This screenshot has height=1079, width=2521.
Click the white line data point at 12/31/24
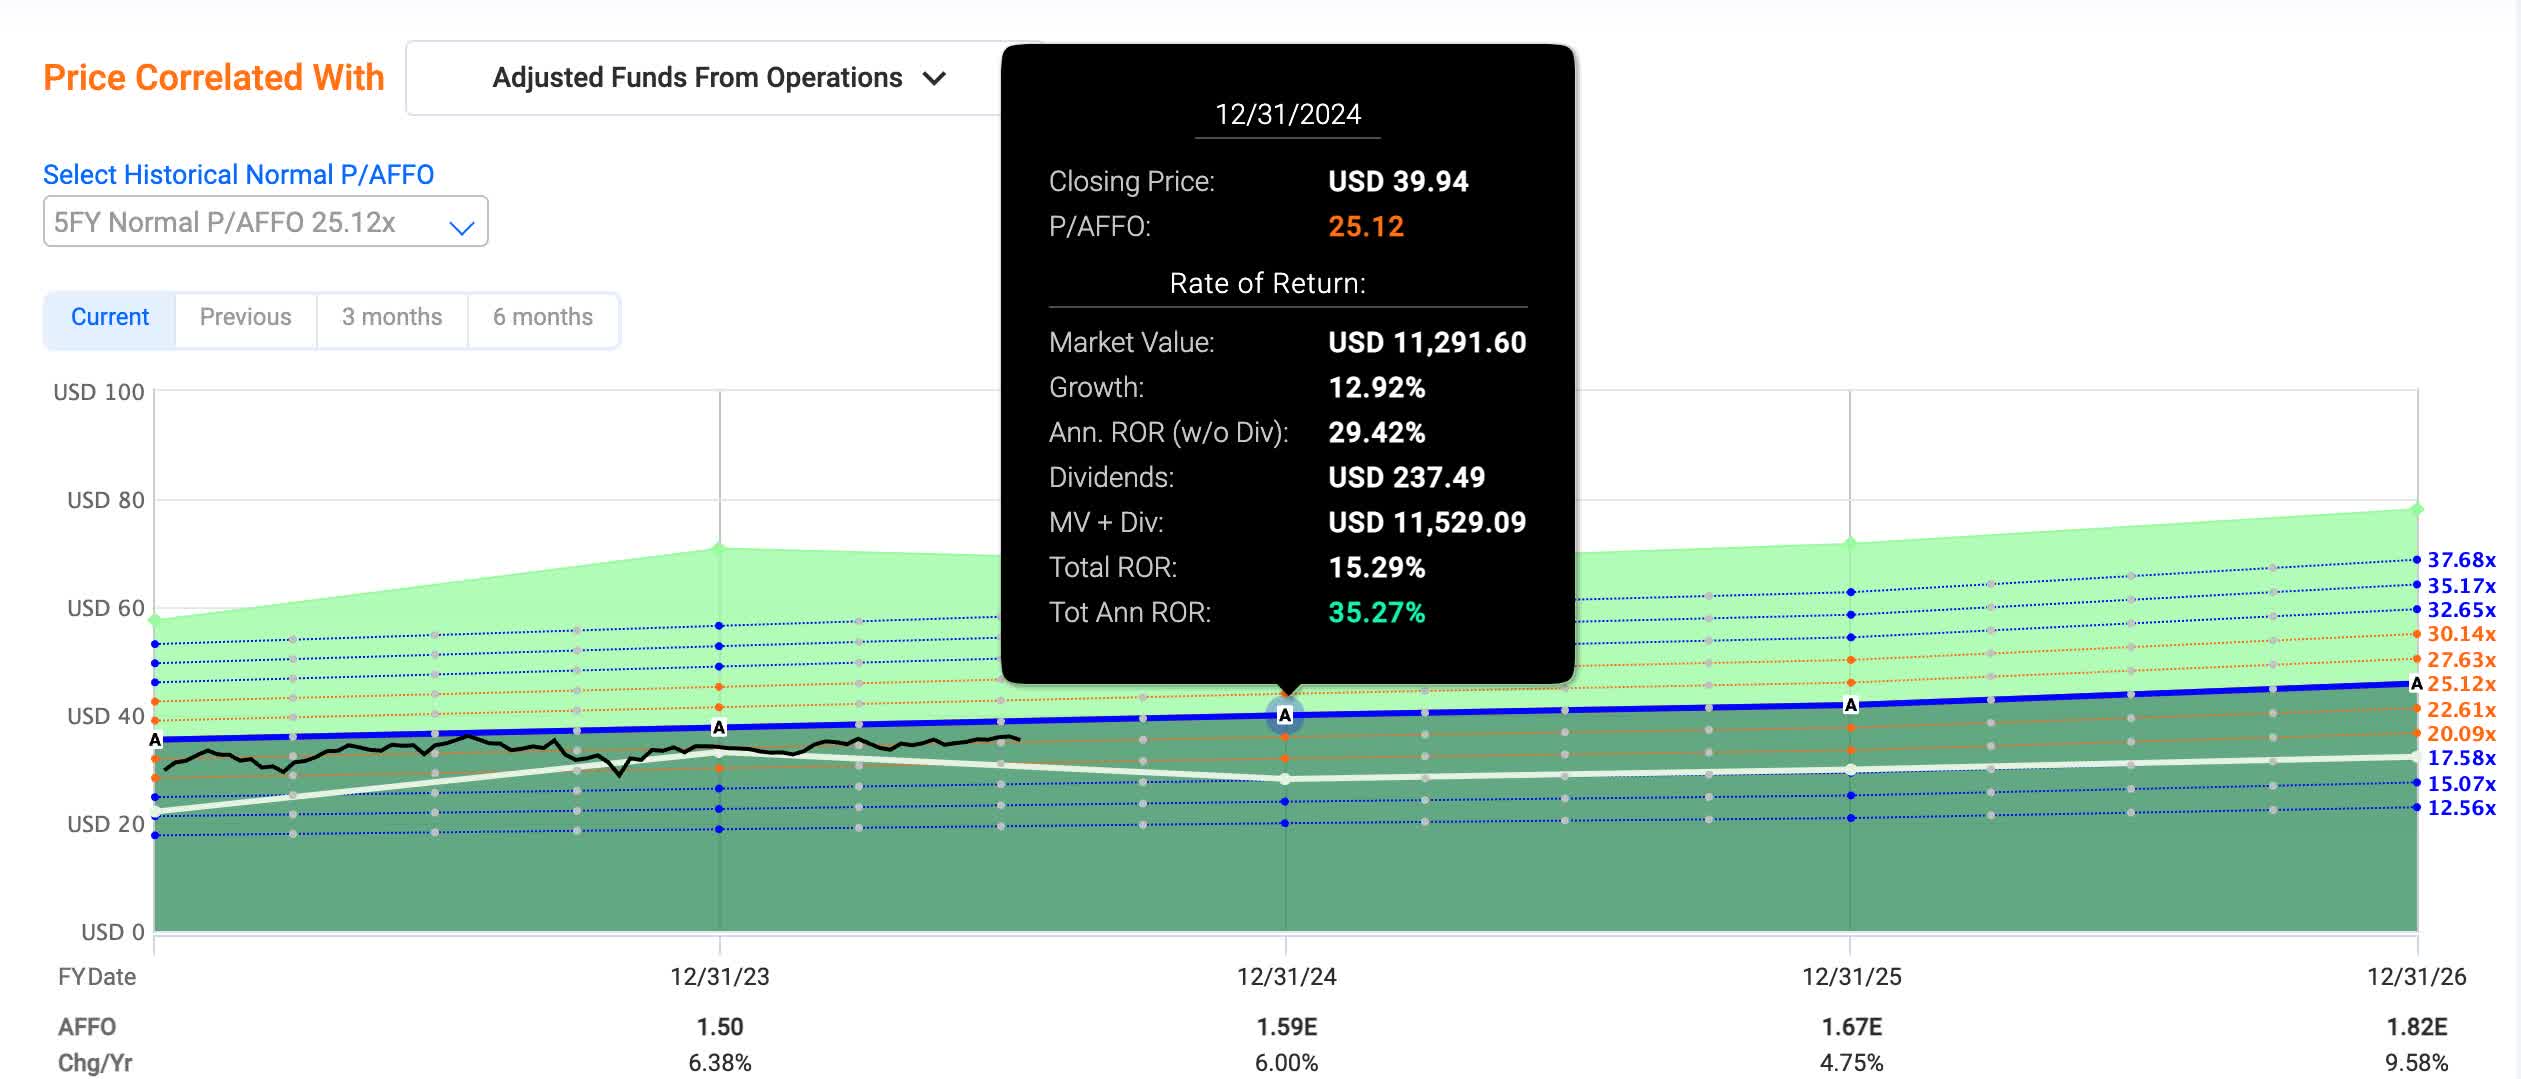[1285, 778]
